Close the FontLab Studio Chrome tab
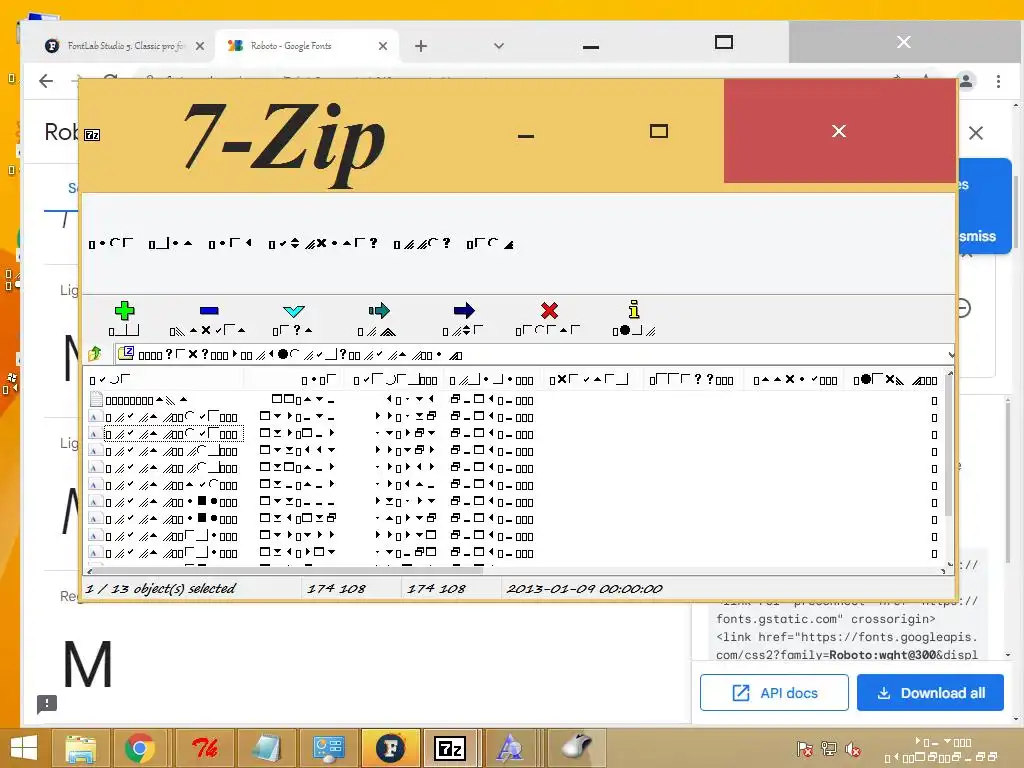This screenshot has height=768, width=1024. 200,46
